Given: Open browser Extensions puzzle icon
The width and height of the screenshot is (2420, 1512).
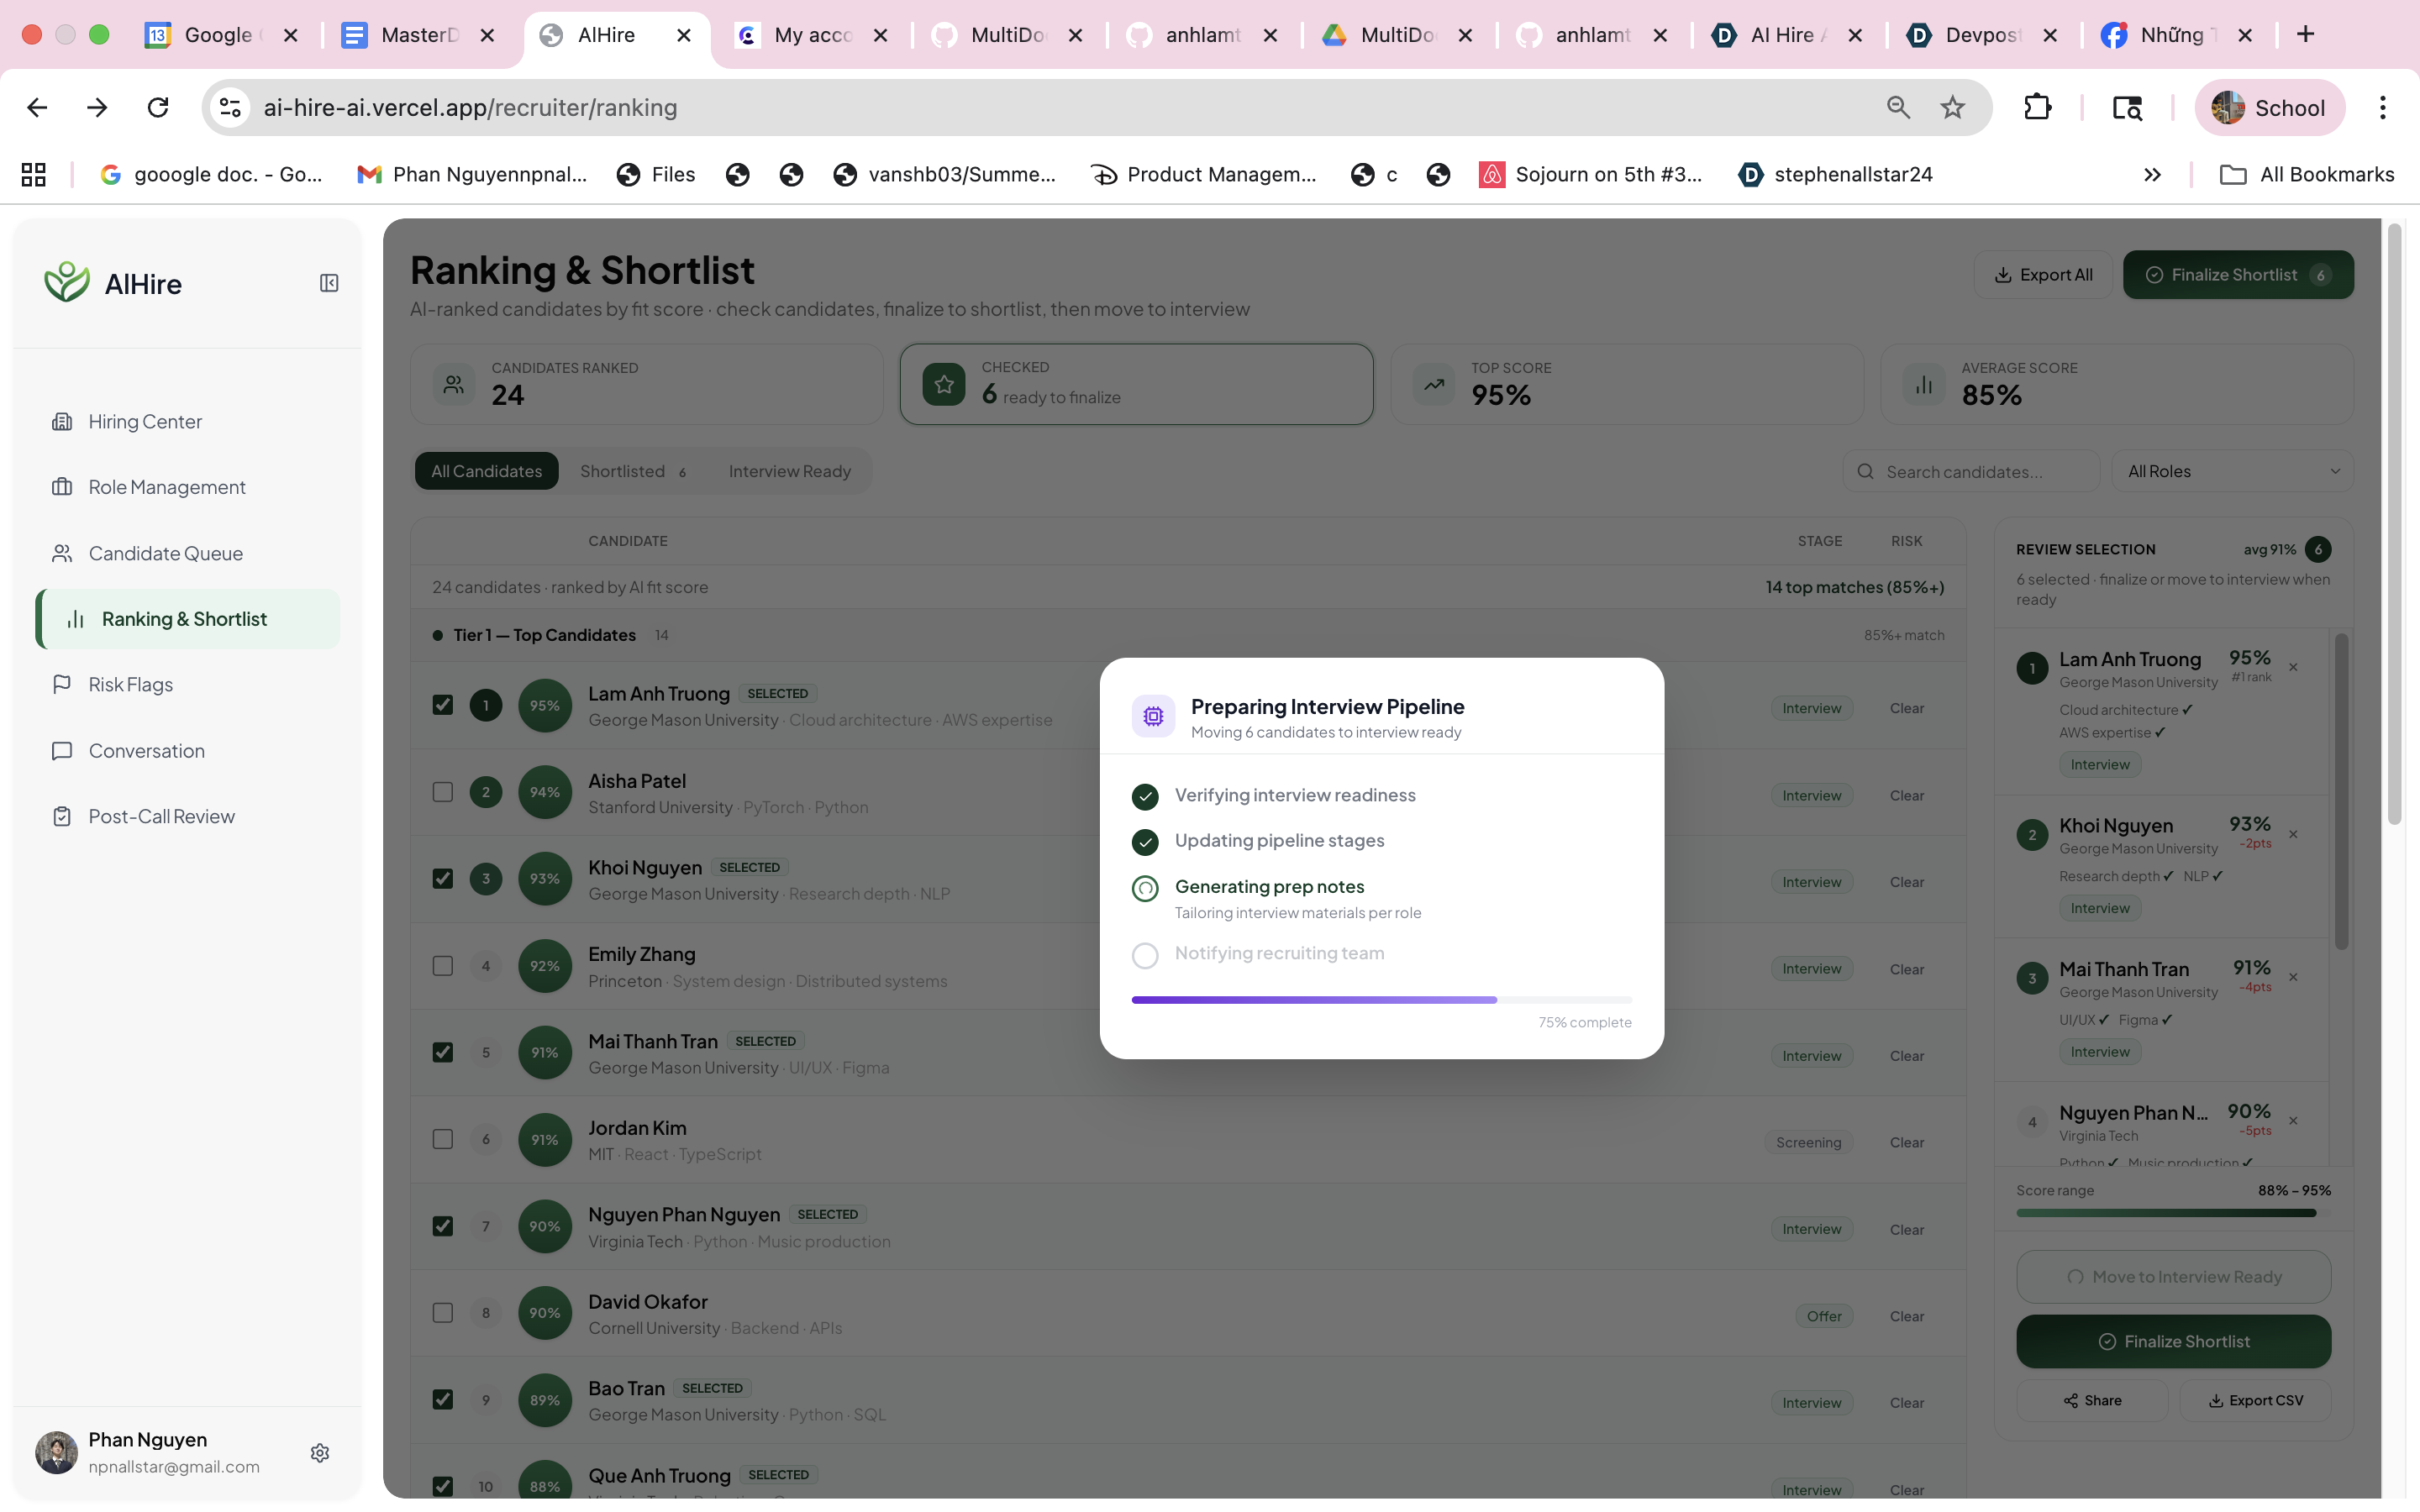Looking at the screenshot, I should point(2037,107).
